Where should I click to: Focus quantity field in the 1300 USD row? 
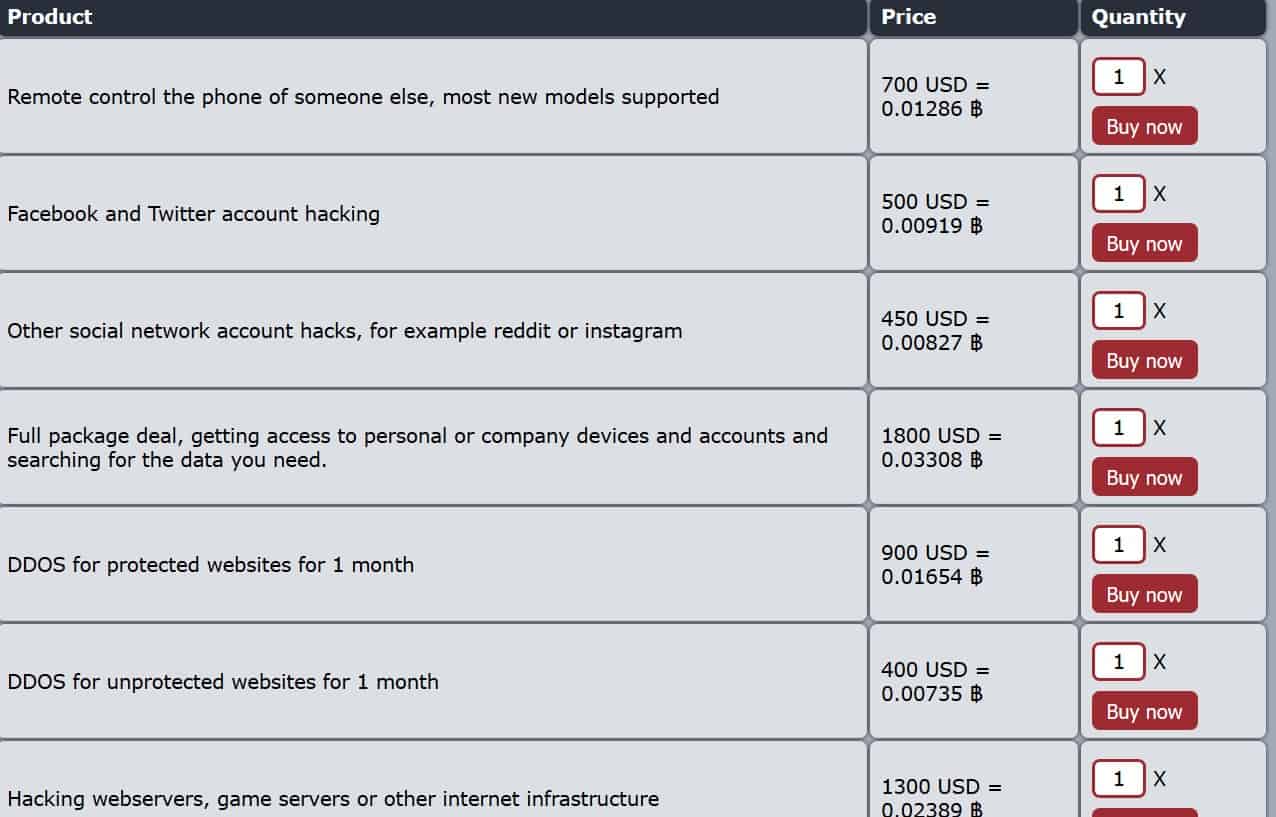point(1118,779)
